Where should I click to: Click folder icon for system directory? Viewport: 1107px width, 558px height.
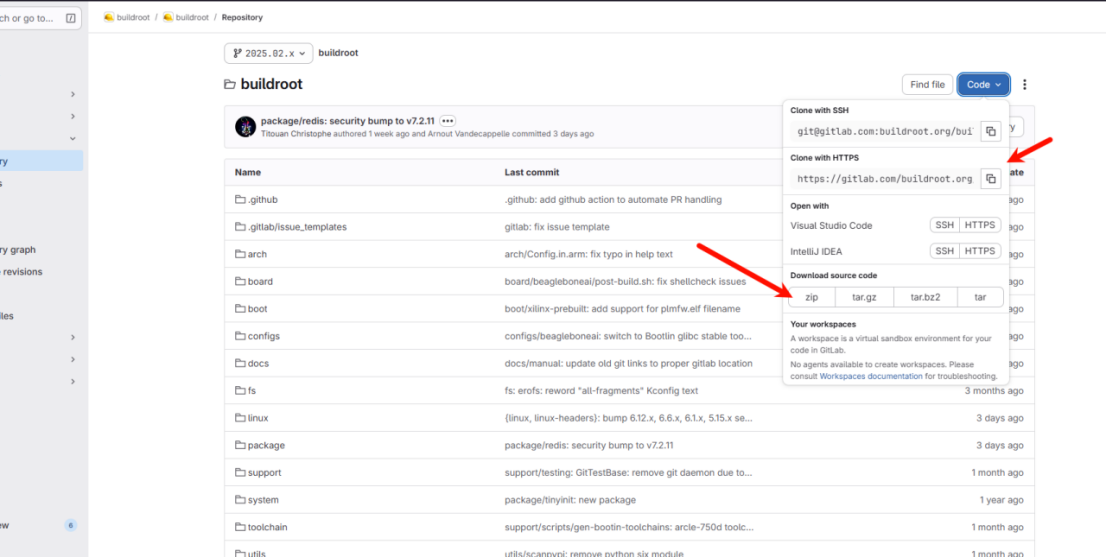click(x=240, y=500)
